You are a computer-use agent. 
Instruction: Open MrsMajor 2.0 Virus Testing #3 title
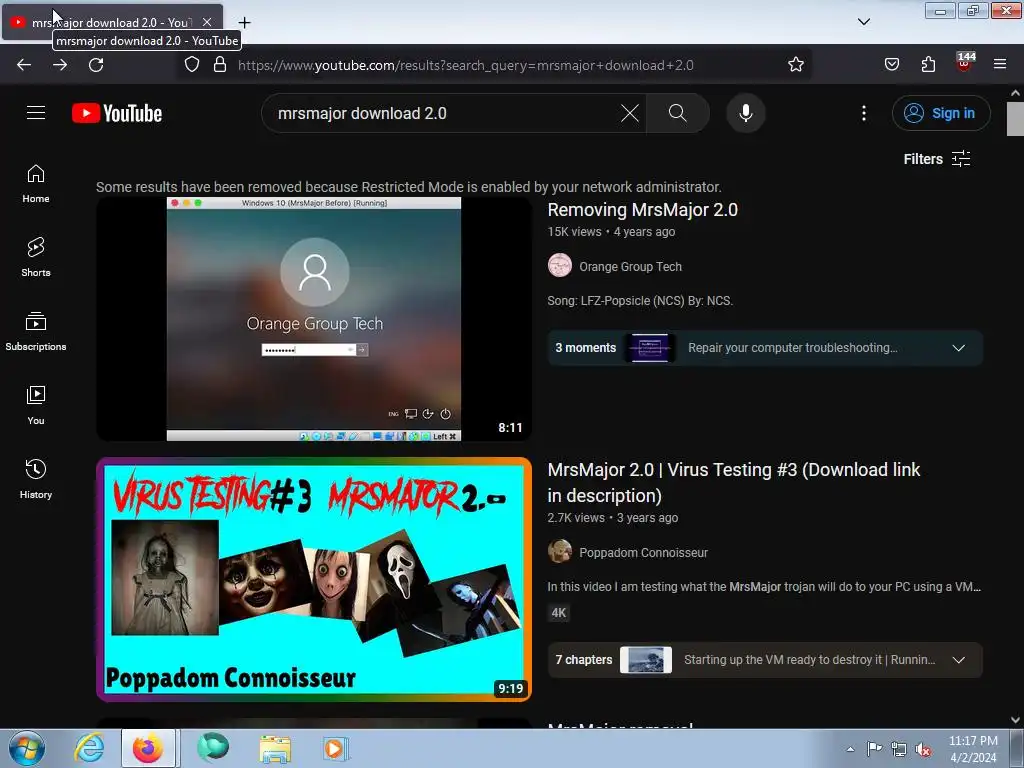[x=733, y=482]
